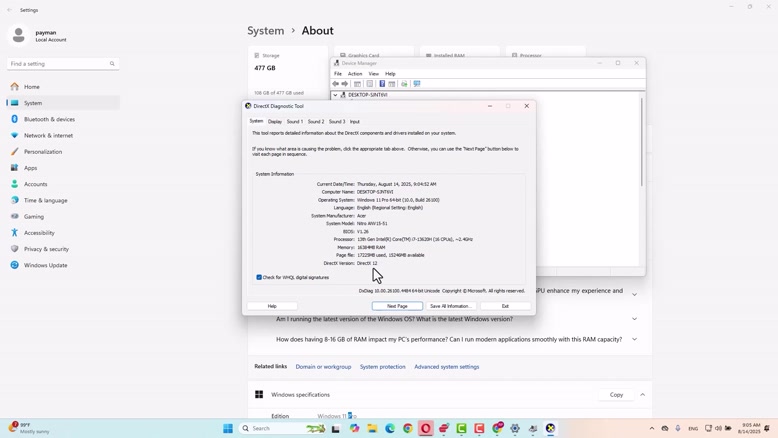Image resolution: width=778 pixels, height=438 pixels.
Task: Click Forward arrow in Device Manager toolbar
Action: point(345,84)
